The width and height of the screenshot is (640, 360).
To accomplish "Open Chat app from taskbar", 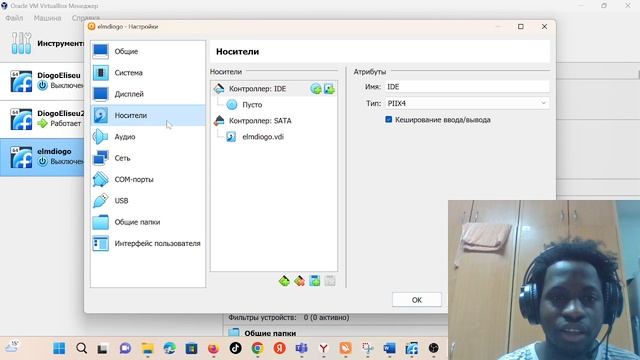I will coord(125,348).
